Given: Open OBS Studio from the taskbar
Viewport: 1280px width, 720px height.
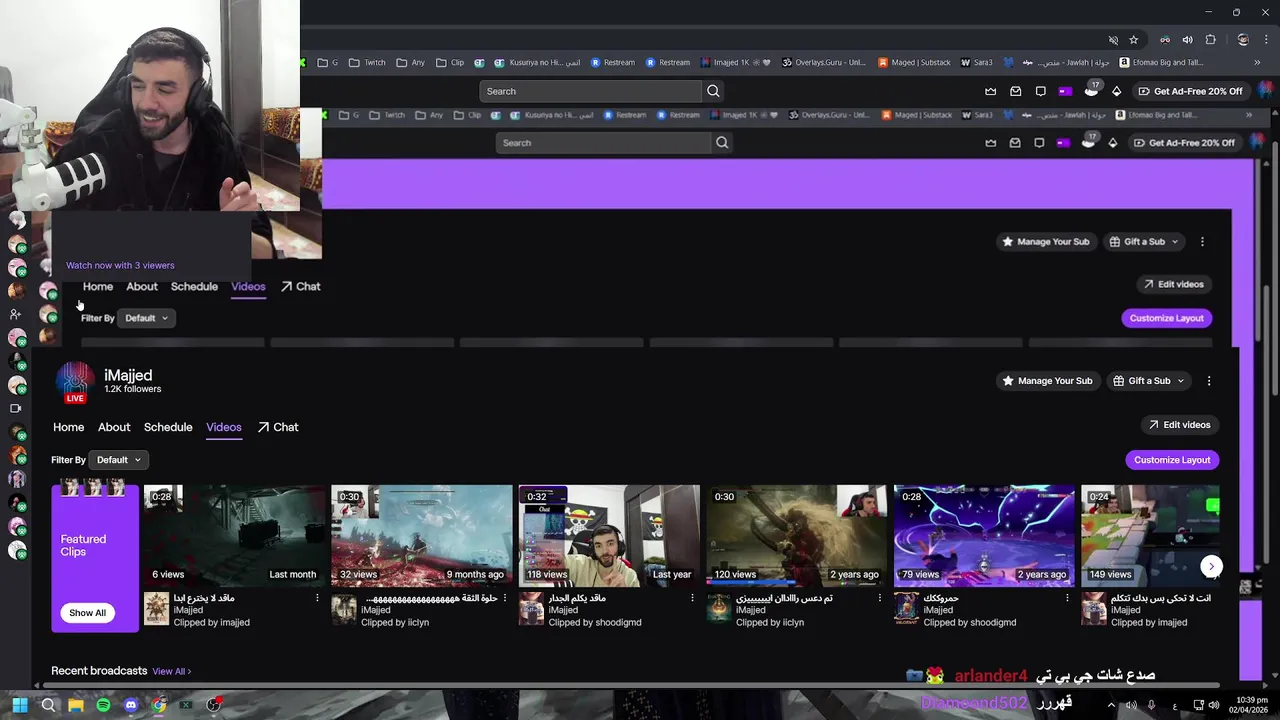Looking at the screenshot, I should (x=213, y=705).
